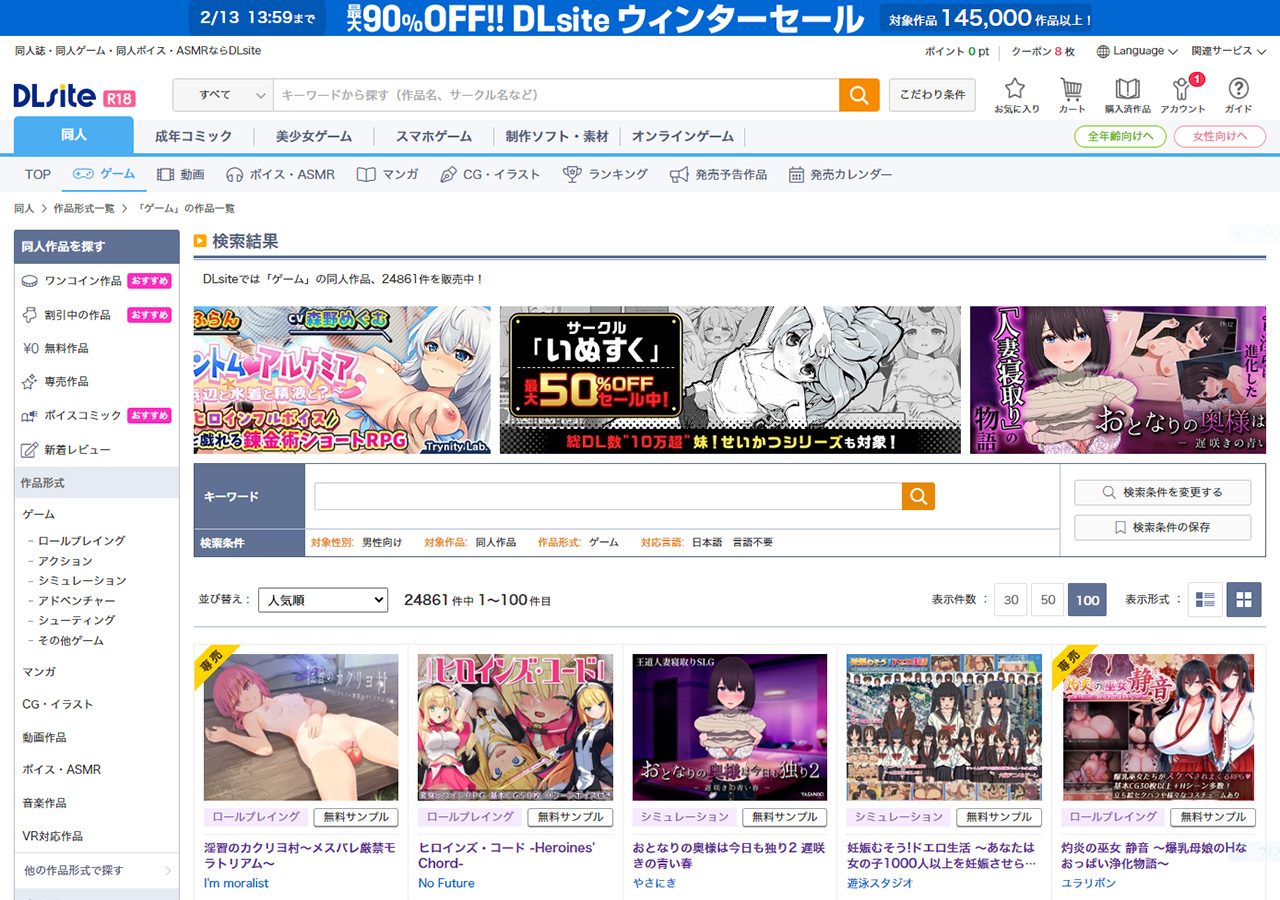Open the ガイド help guide icon
The height and width of the screenshot is (900, 1280).
pyautogui.click(x=1238, y=94)
